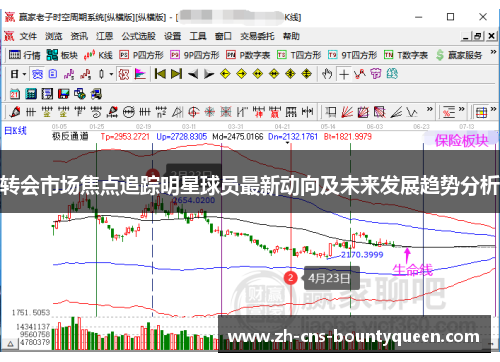Minimize the inner child window
500x362 pixels.
click(466, 36)
